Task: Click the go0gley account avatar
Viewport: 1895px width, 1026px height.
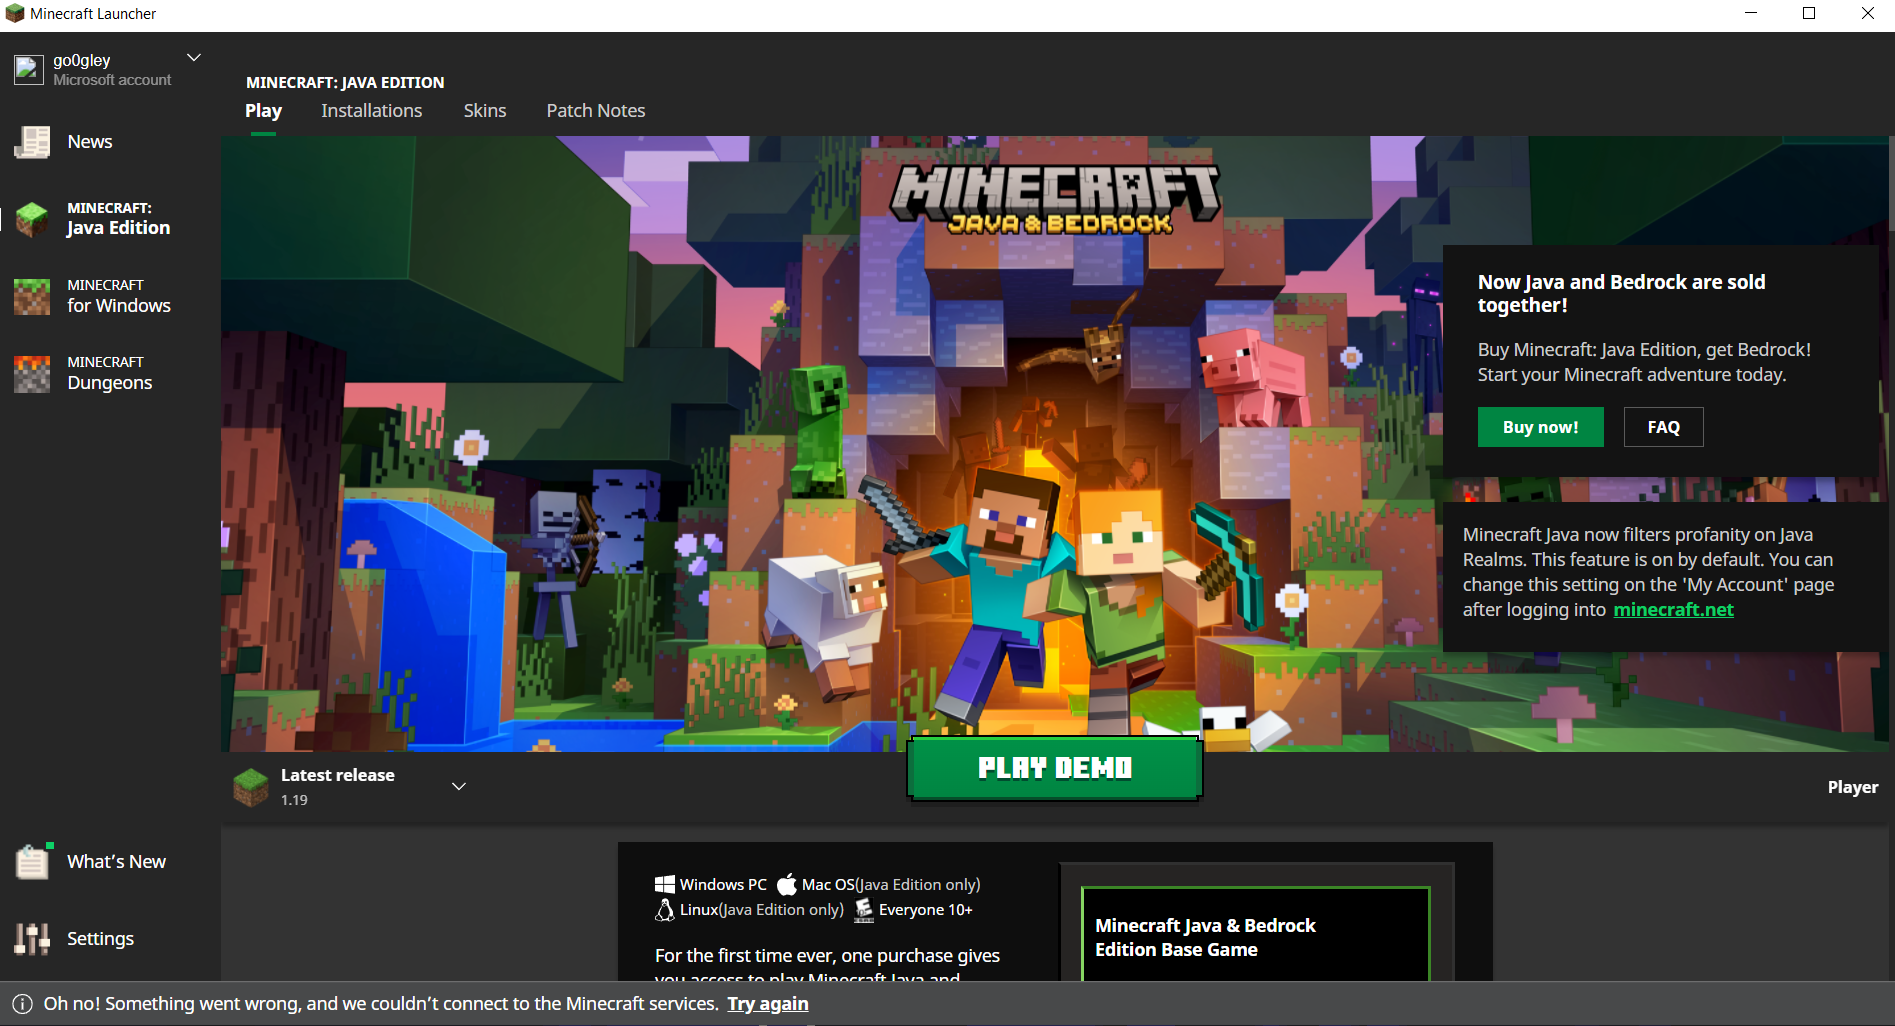Action: [28, 69]
